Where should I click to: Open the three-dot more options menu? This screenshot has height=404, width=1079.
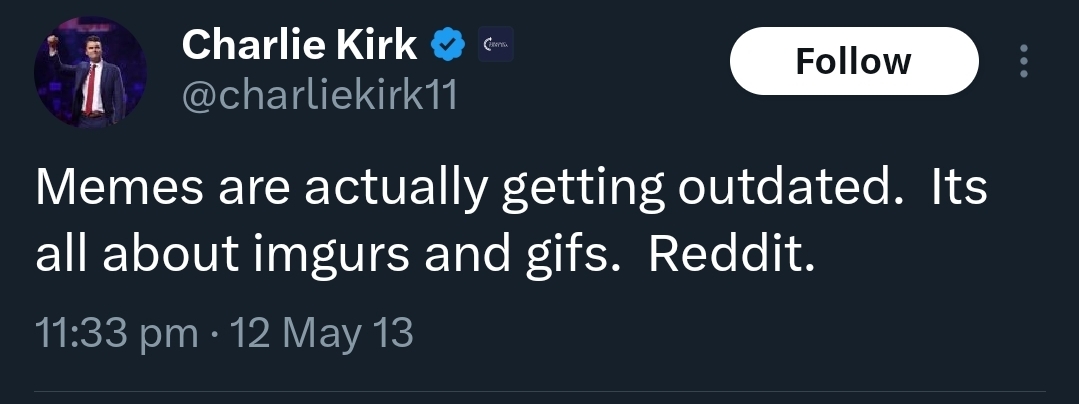tap(1022, 61)
